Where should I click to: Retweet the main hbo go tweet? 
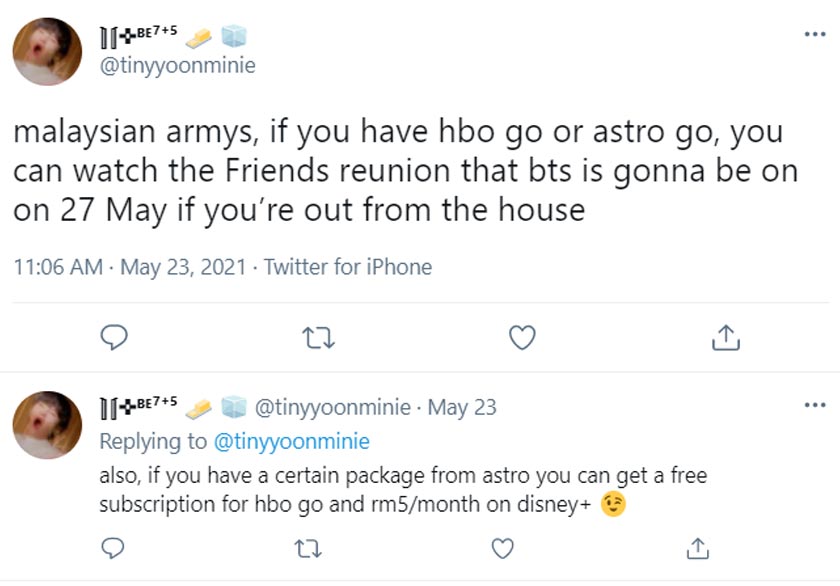(316, 339)
